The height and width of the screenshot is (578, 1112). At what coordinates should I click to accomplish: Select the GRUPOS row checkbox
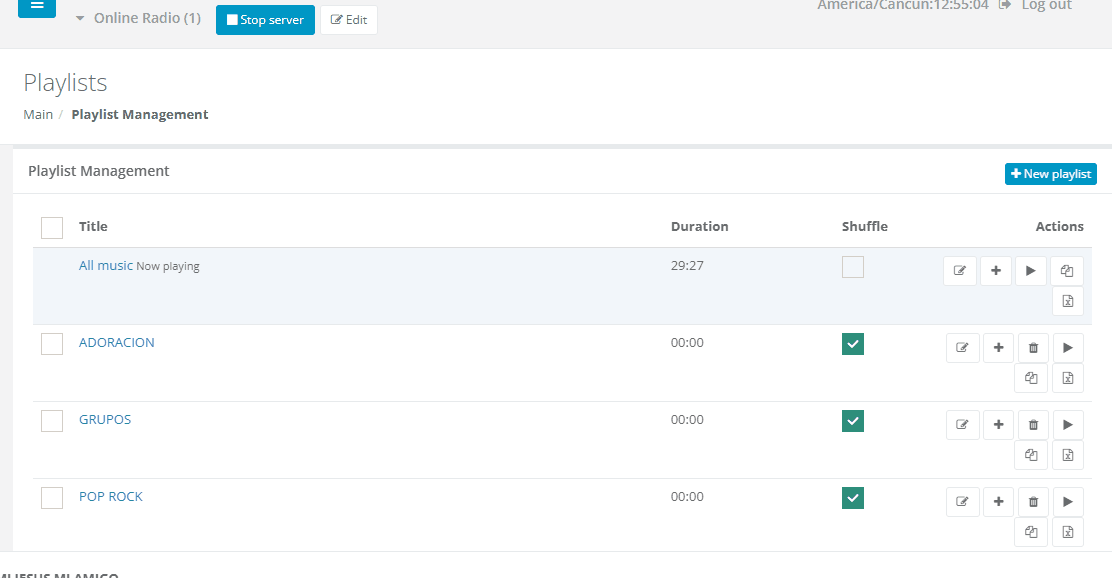pyautogui.click(x=52, y=421)
